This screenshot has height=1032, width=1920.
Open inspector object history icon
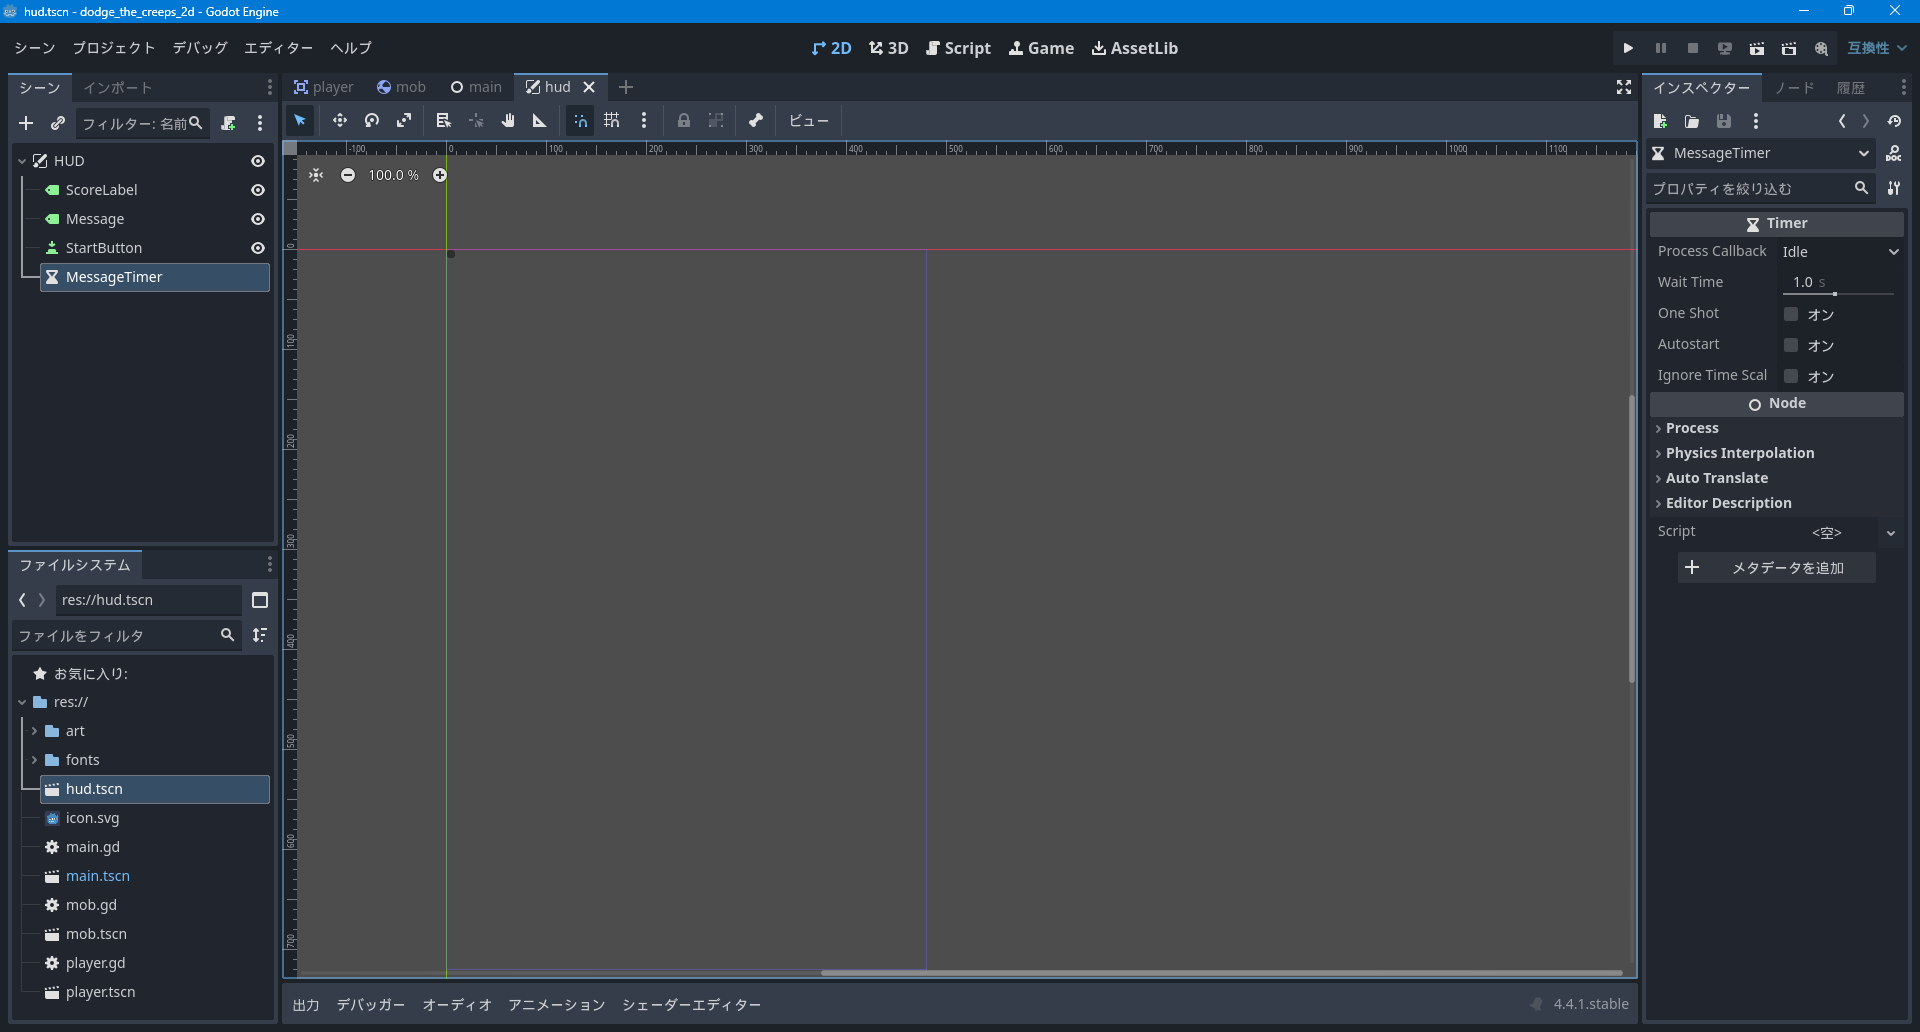click(x=1894, y=121)
